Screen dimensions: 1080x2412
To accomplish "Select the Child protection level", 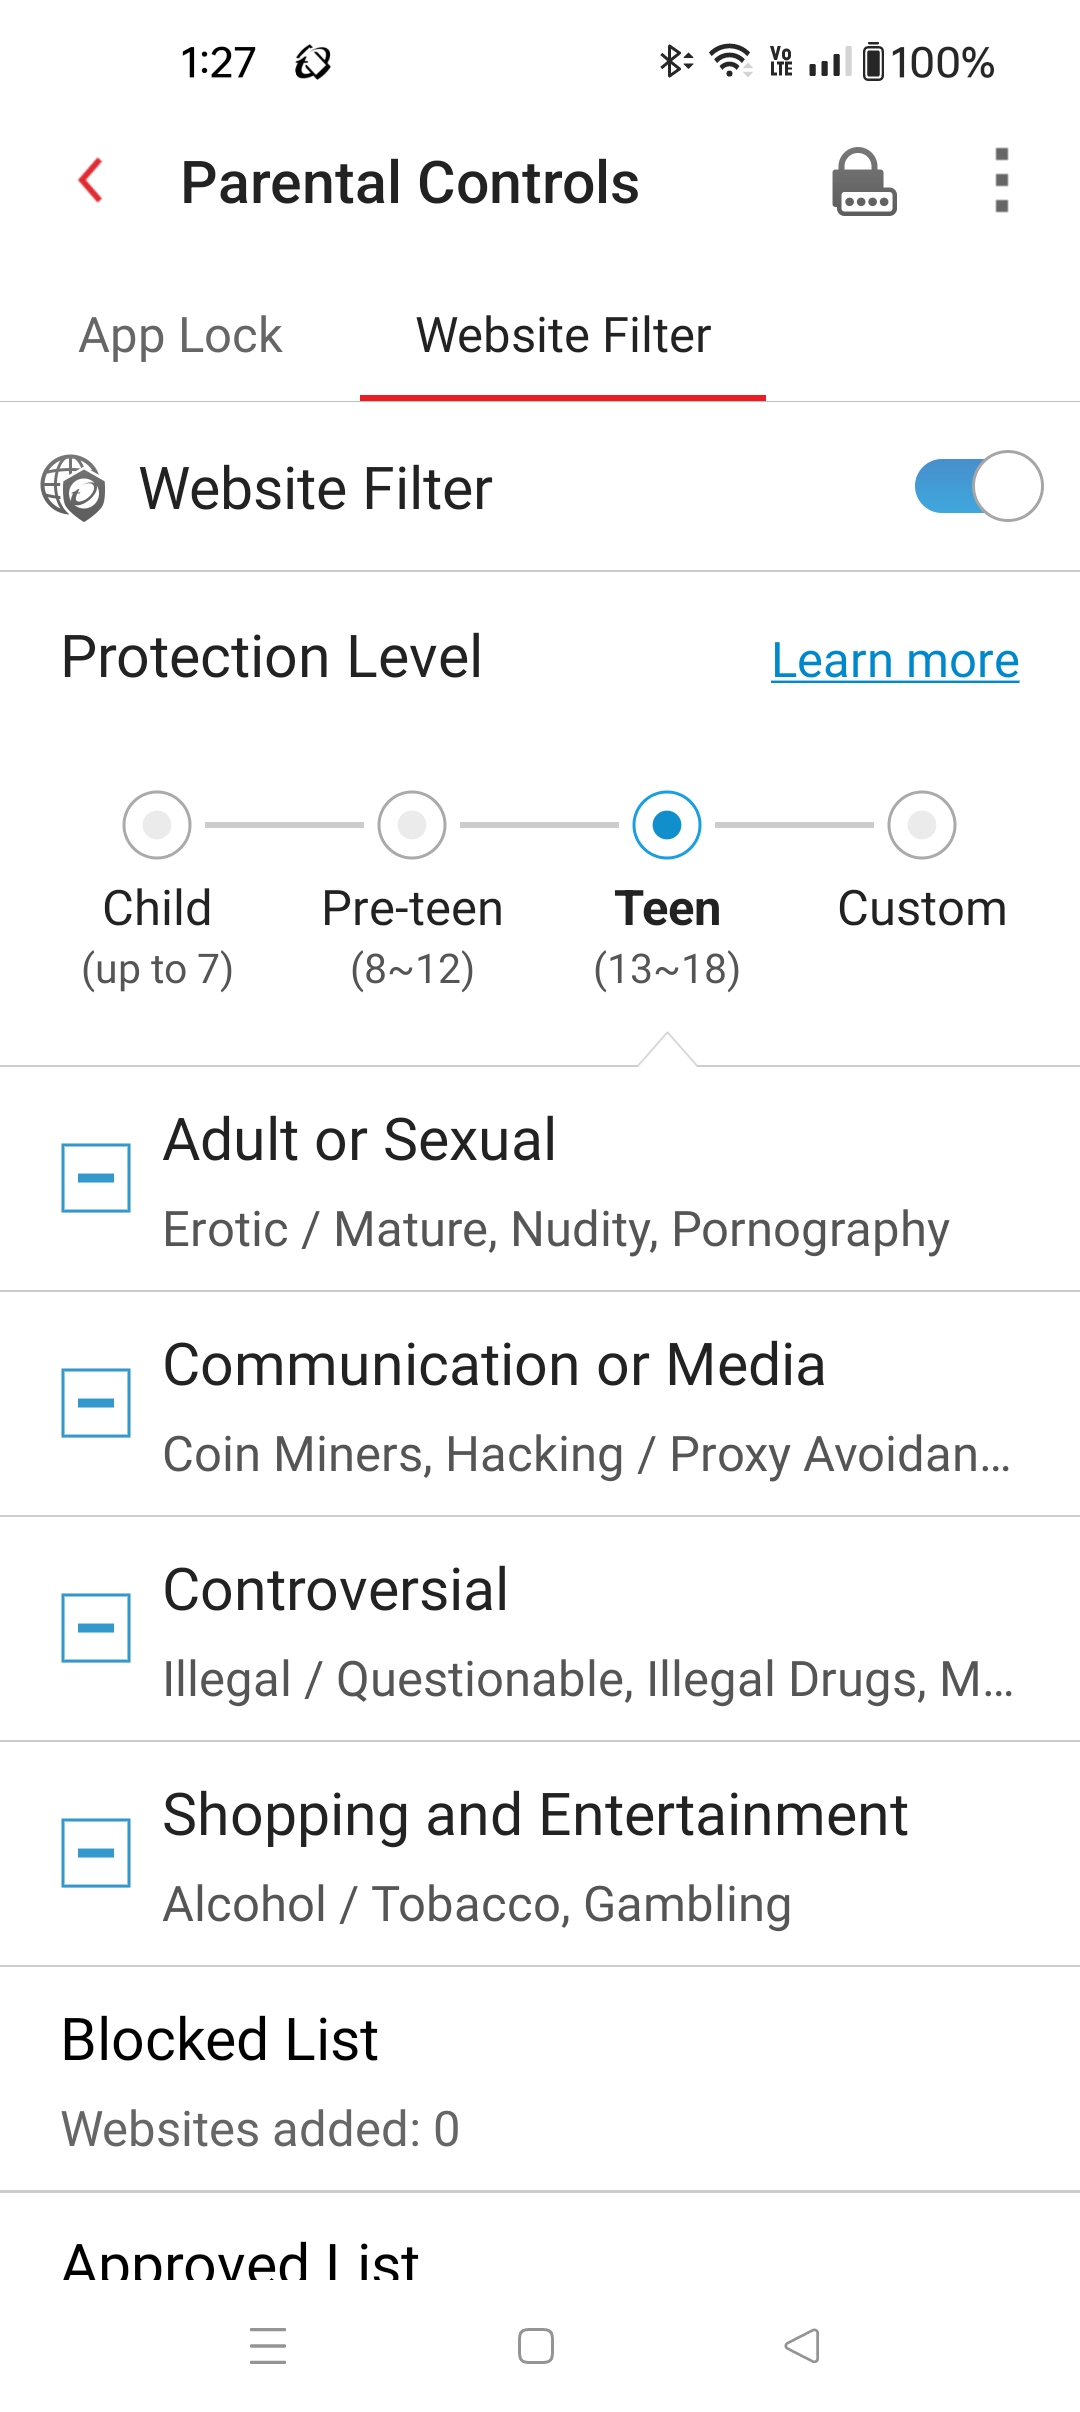I will (157, 826).
